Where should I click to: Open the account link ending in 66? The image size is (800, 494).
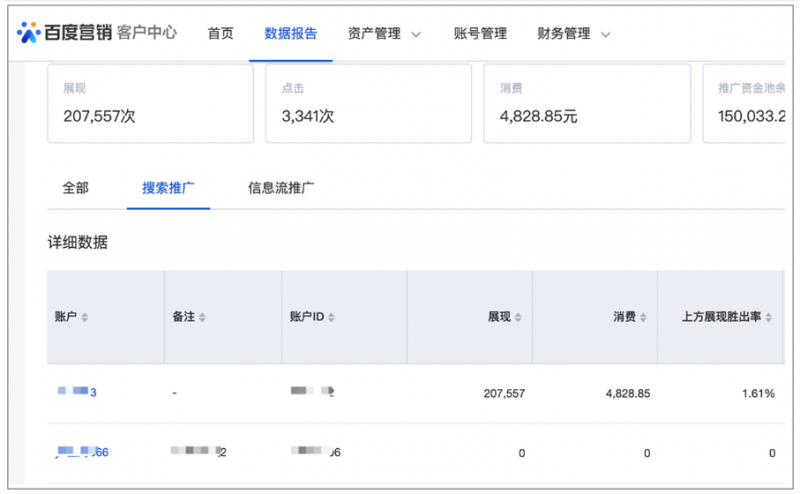[x=82, y=452]
